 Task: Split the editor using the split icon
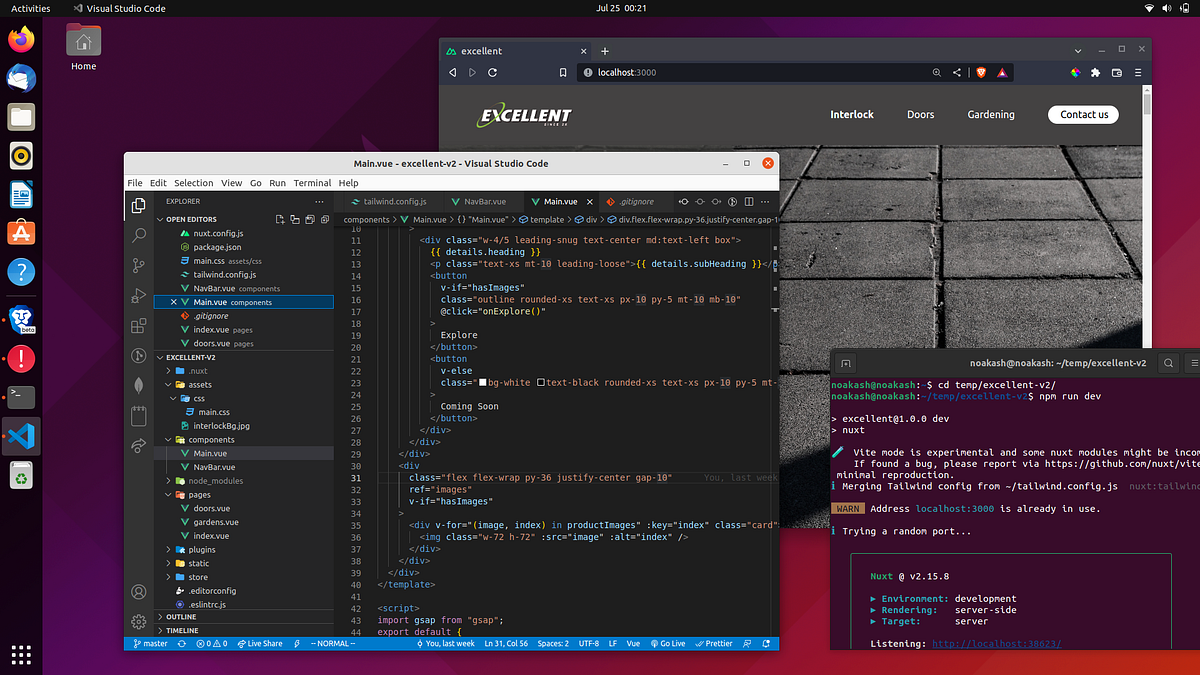749,201
